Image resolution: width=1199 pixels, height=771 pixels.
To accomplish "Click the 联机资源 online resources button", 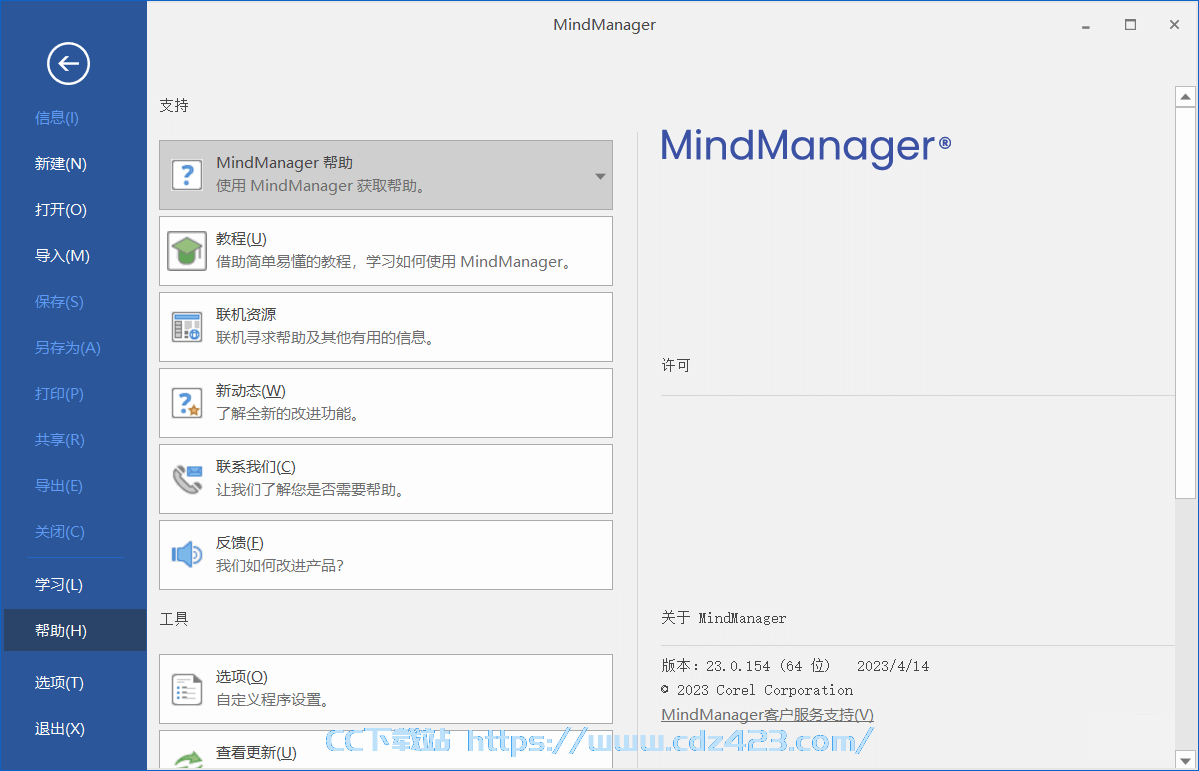I will [x=386, y=327].
